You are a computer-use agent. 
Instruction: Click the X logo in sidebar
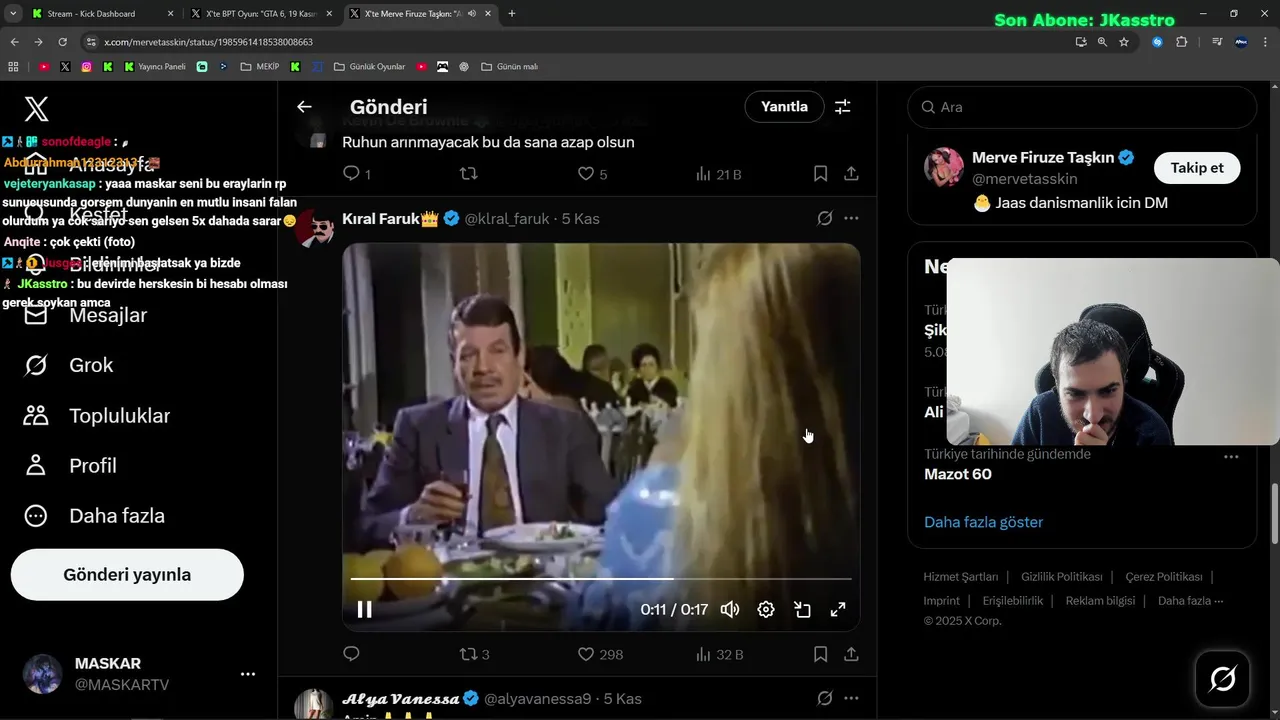pyautogui.click(x=36, y=109)
